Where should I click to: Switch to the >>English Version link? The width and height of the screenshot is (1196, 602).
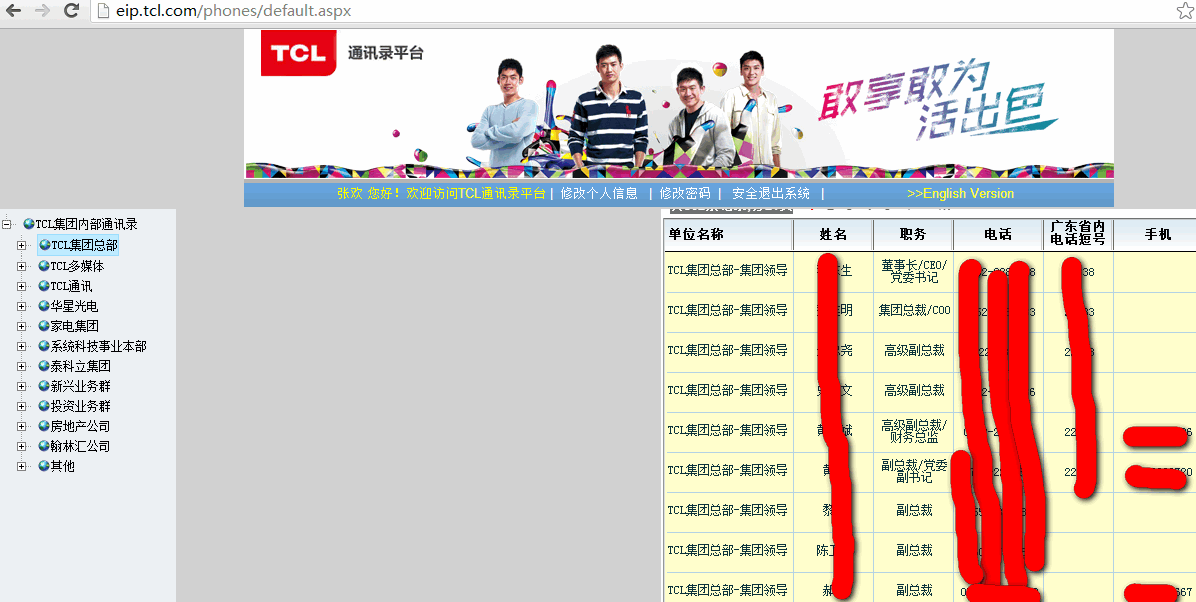tap(960, 194)
